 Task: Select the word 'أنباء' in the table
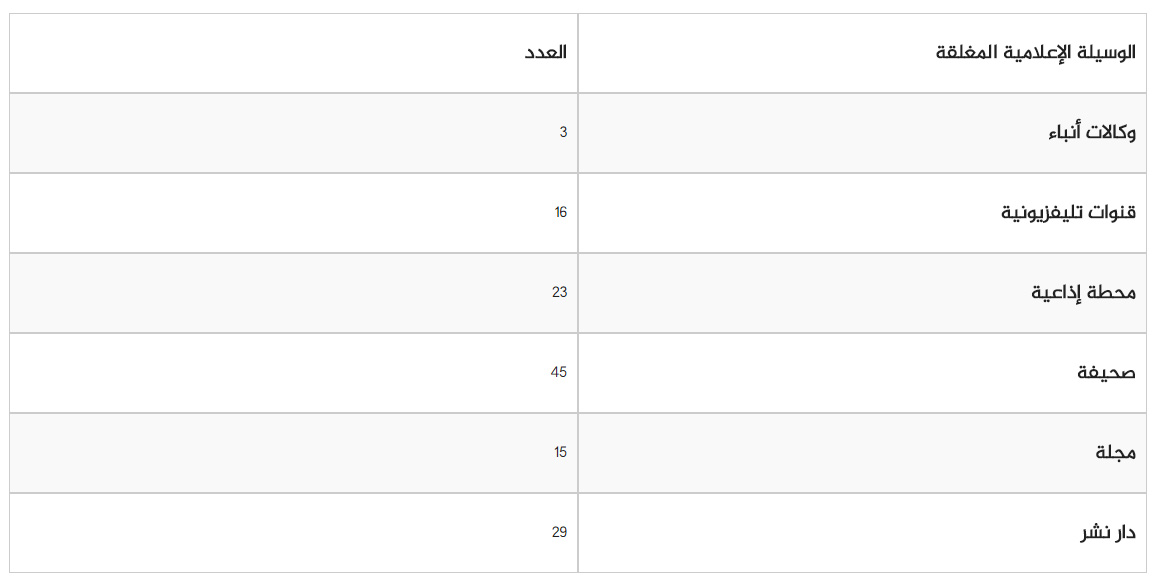pyautogui.click(x=1065, y=133)
